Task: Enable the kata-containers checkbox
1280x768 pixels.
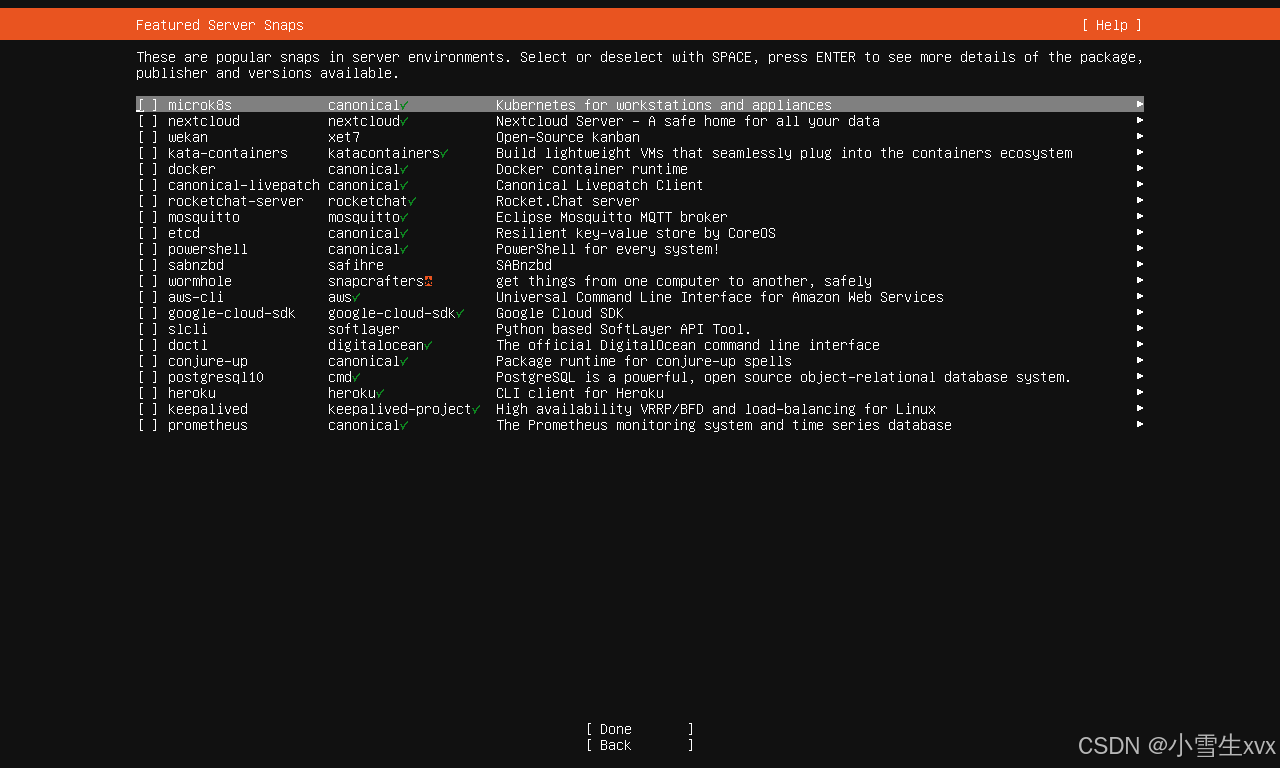Action: point(148,153)
